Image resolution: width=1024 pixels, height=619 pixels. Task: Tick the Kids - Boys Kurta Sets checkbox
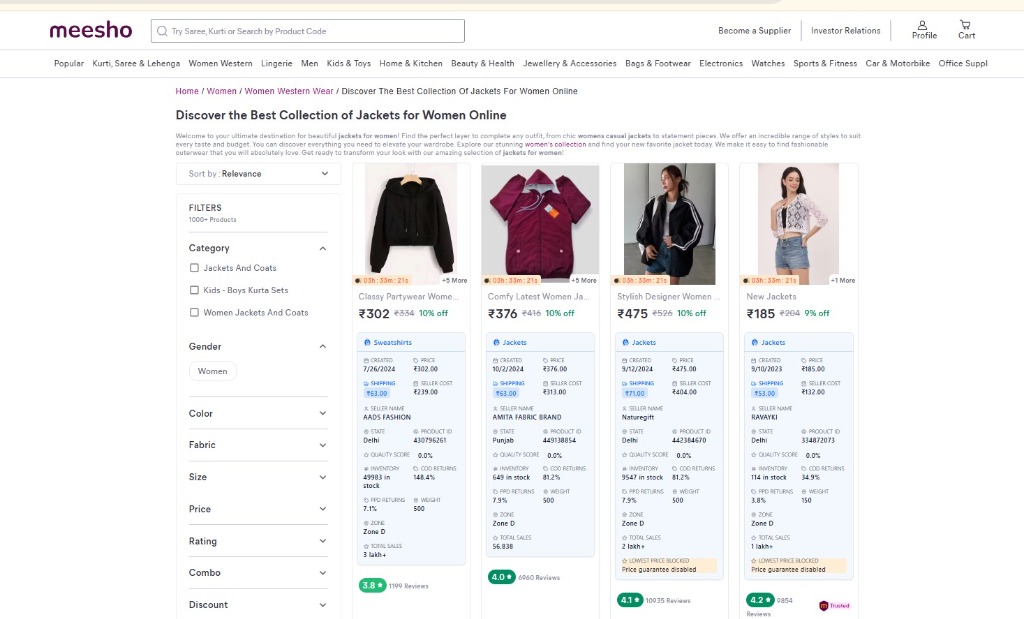pos(194,290)
